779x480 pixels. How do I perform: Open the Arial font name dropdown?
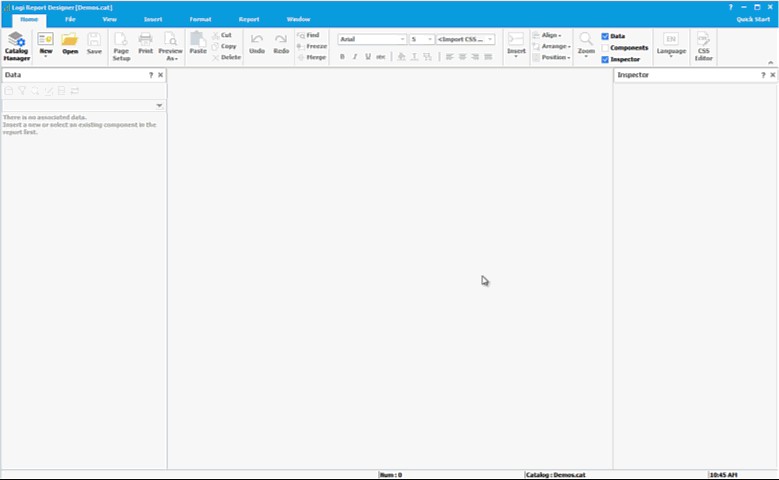tap(402, 40)
